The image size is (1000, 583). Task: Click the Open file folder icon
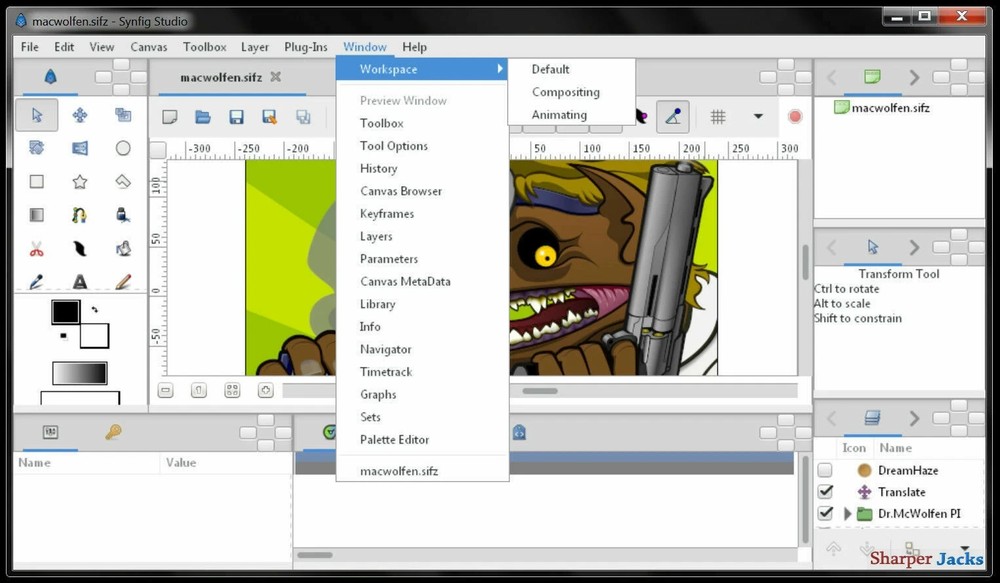pos(203,117)
